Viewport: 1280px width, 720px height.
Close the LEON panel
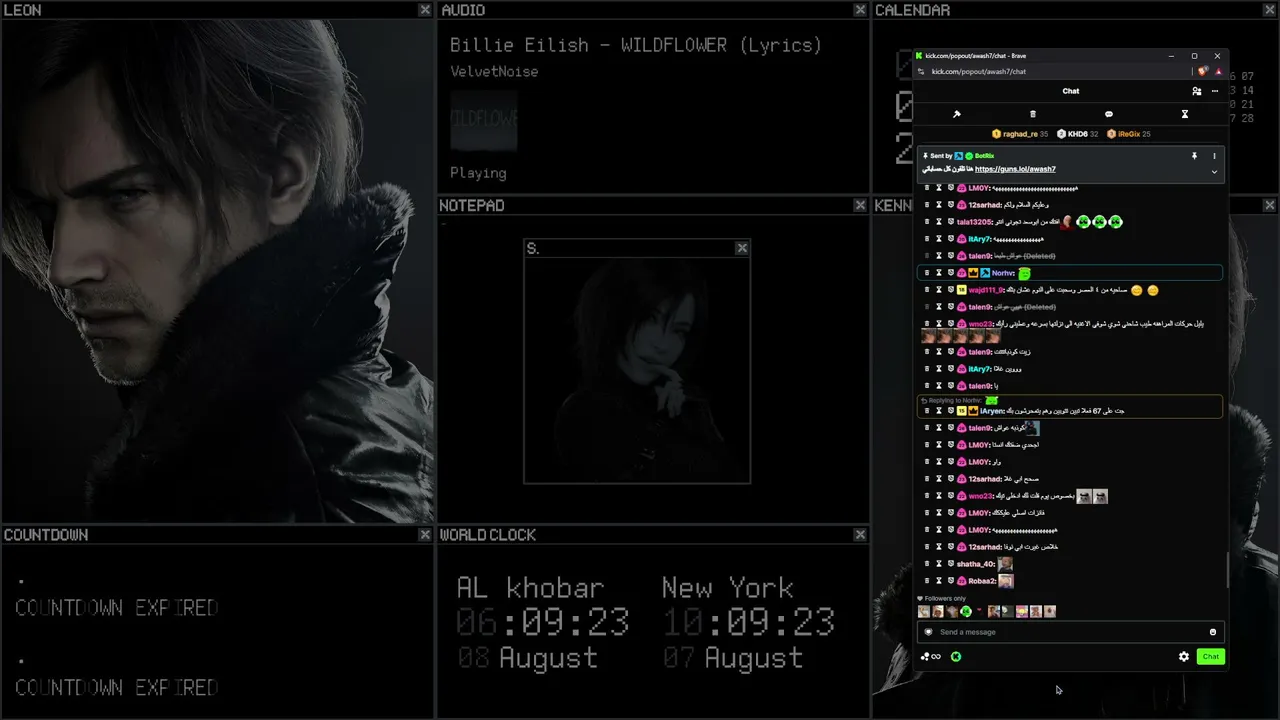pyautogui.click(x=425, y=10)
